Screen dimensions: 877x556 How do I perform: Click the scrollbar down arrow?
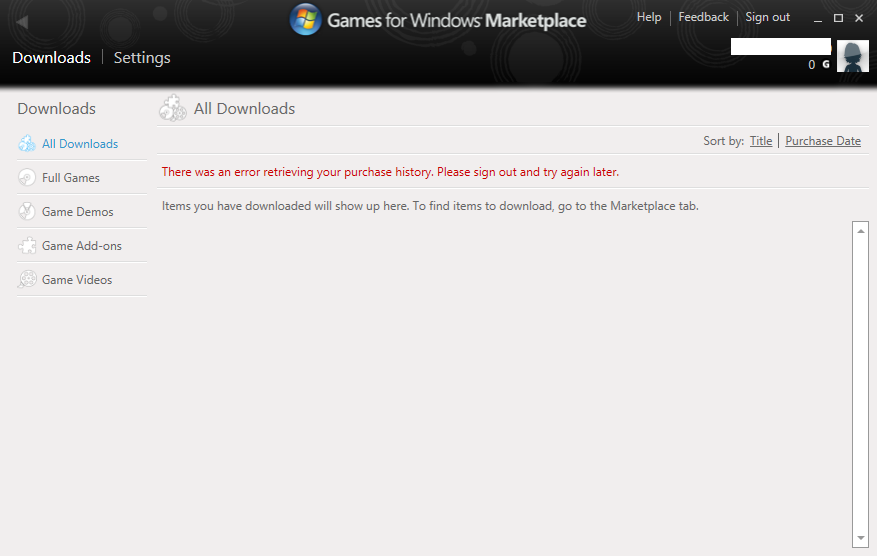tap(861, 539)
